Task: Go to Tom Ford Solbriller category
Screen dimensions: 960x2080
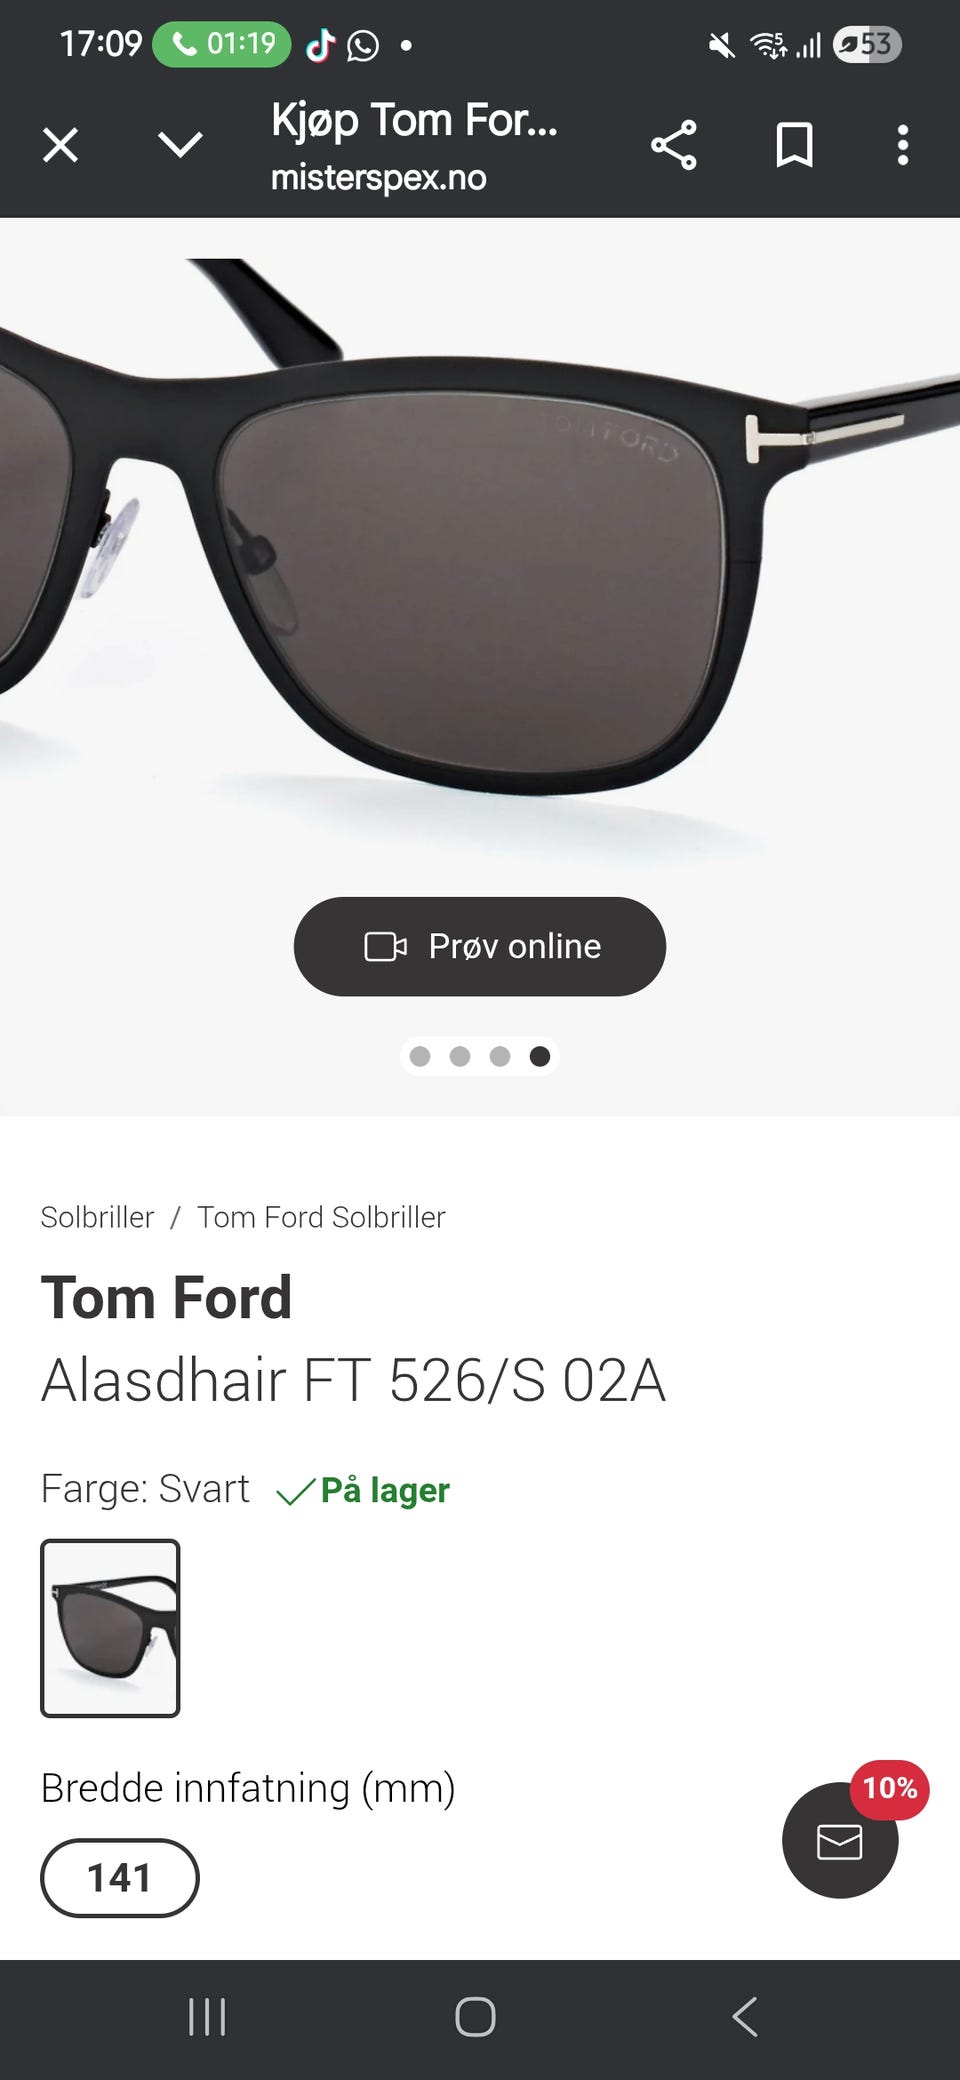Action: point(321,1217)
